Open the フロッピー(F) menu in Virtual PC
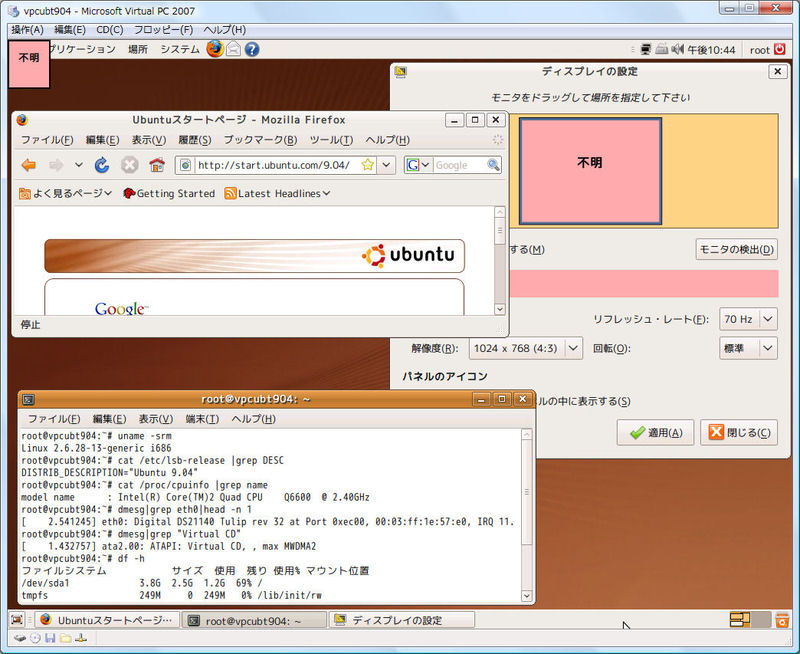This screenshot has height=654, width=800. [x=163, y=30]
